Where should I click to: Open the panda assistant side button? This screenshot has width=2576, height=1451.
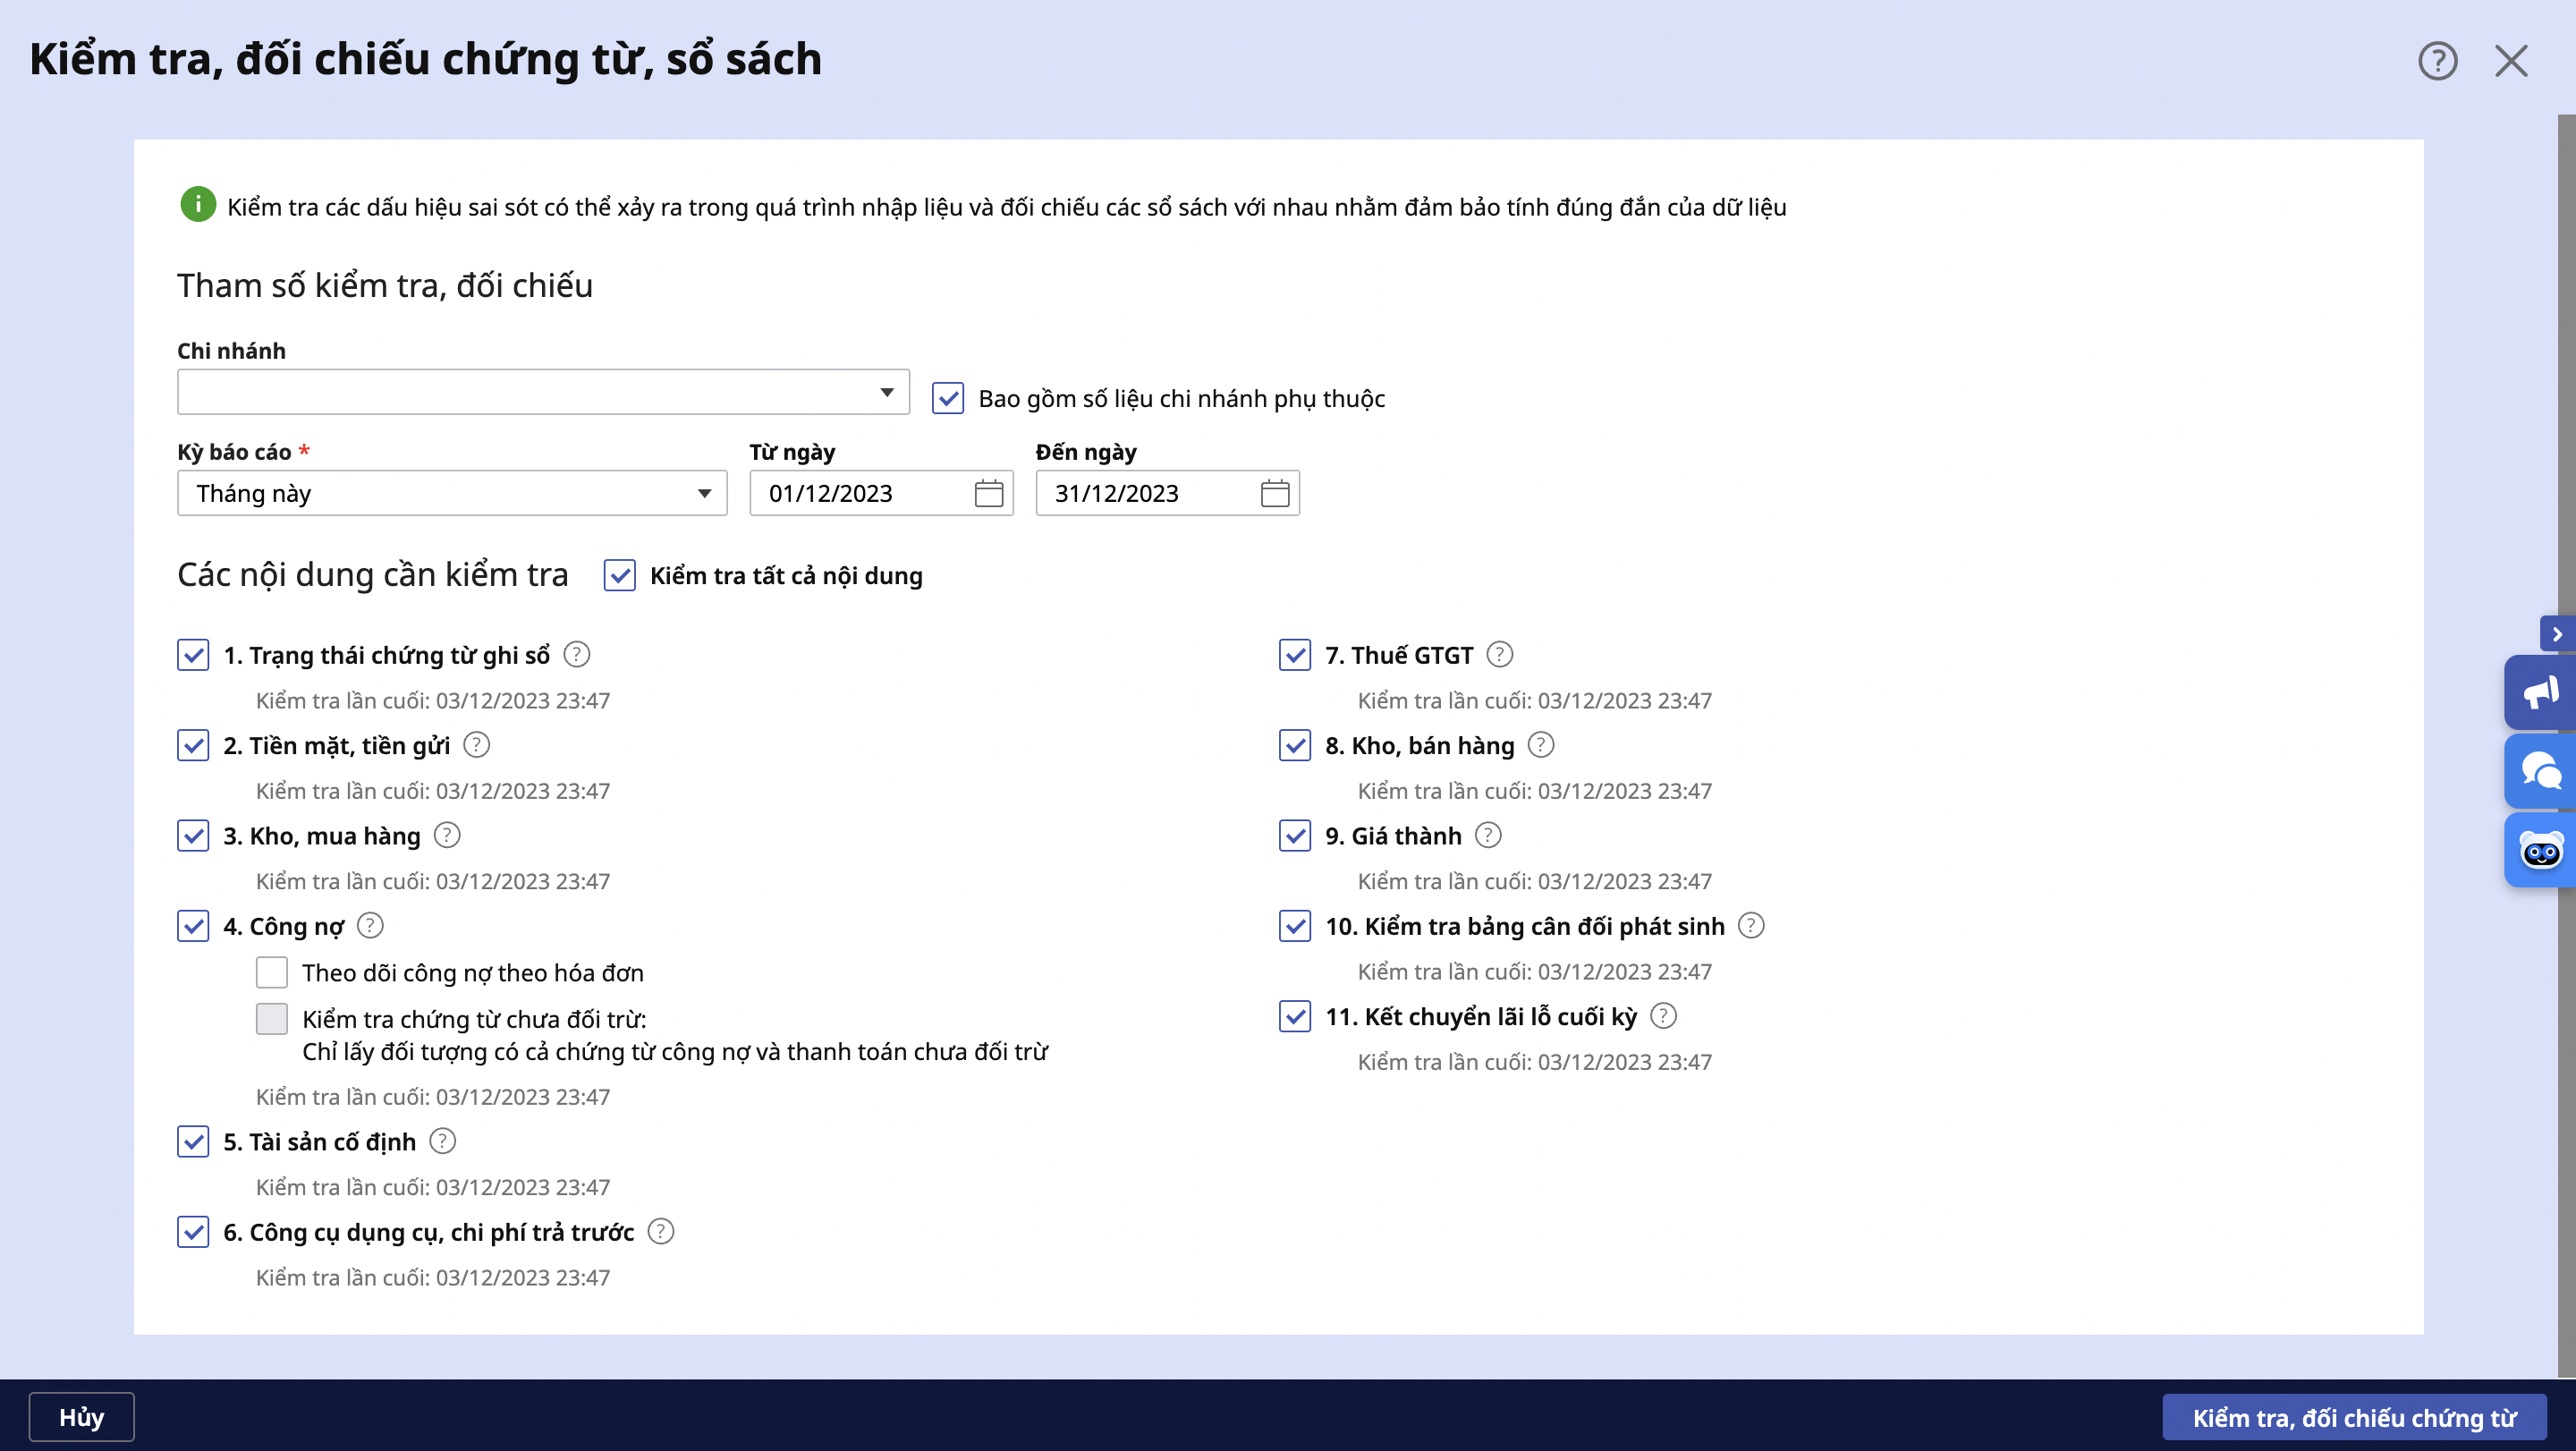[x=2539, y=850]
